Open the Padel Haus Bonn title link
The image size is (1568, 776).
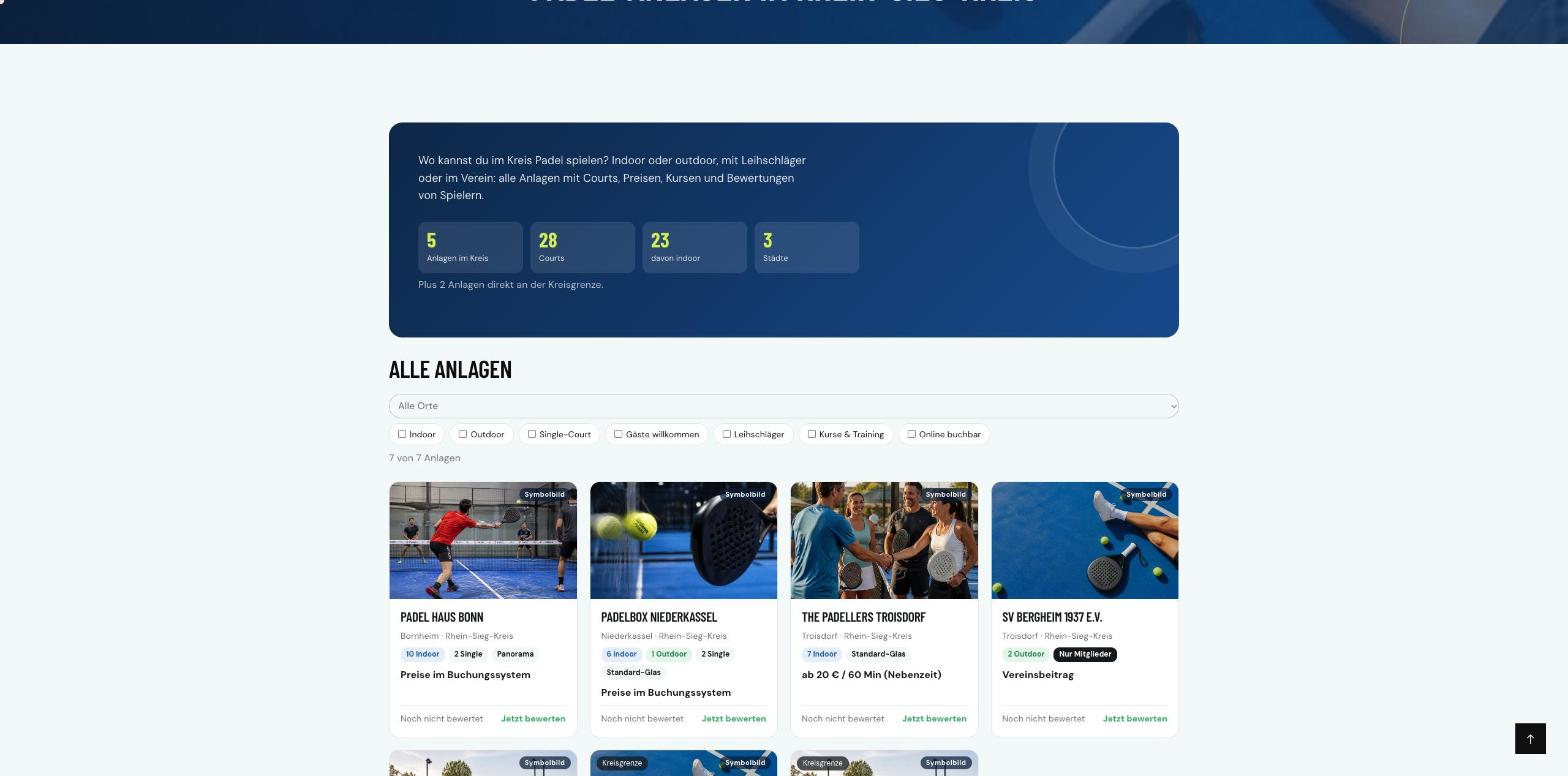click(x=442, y=617)
